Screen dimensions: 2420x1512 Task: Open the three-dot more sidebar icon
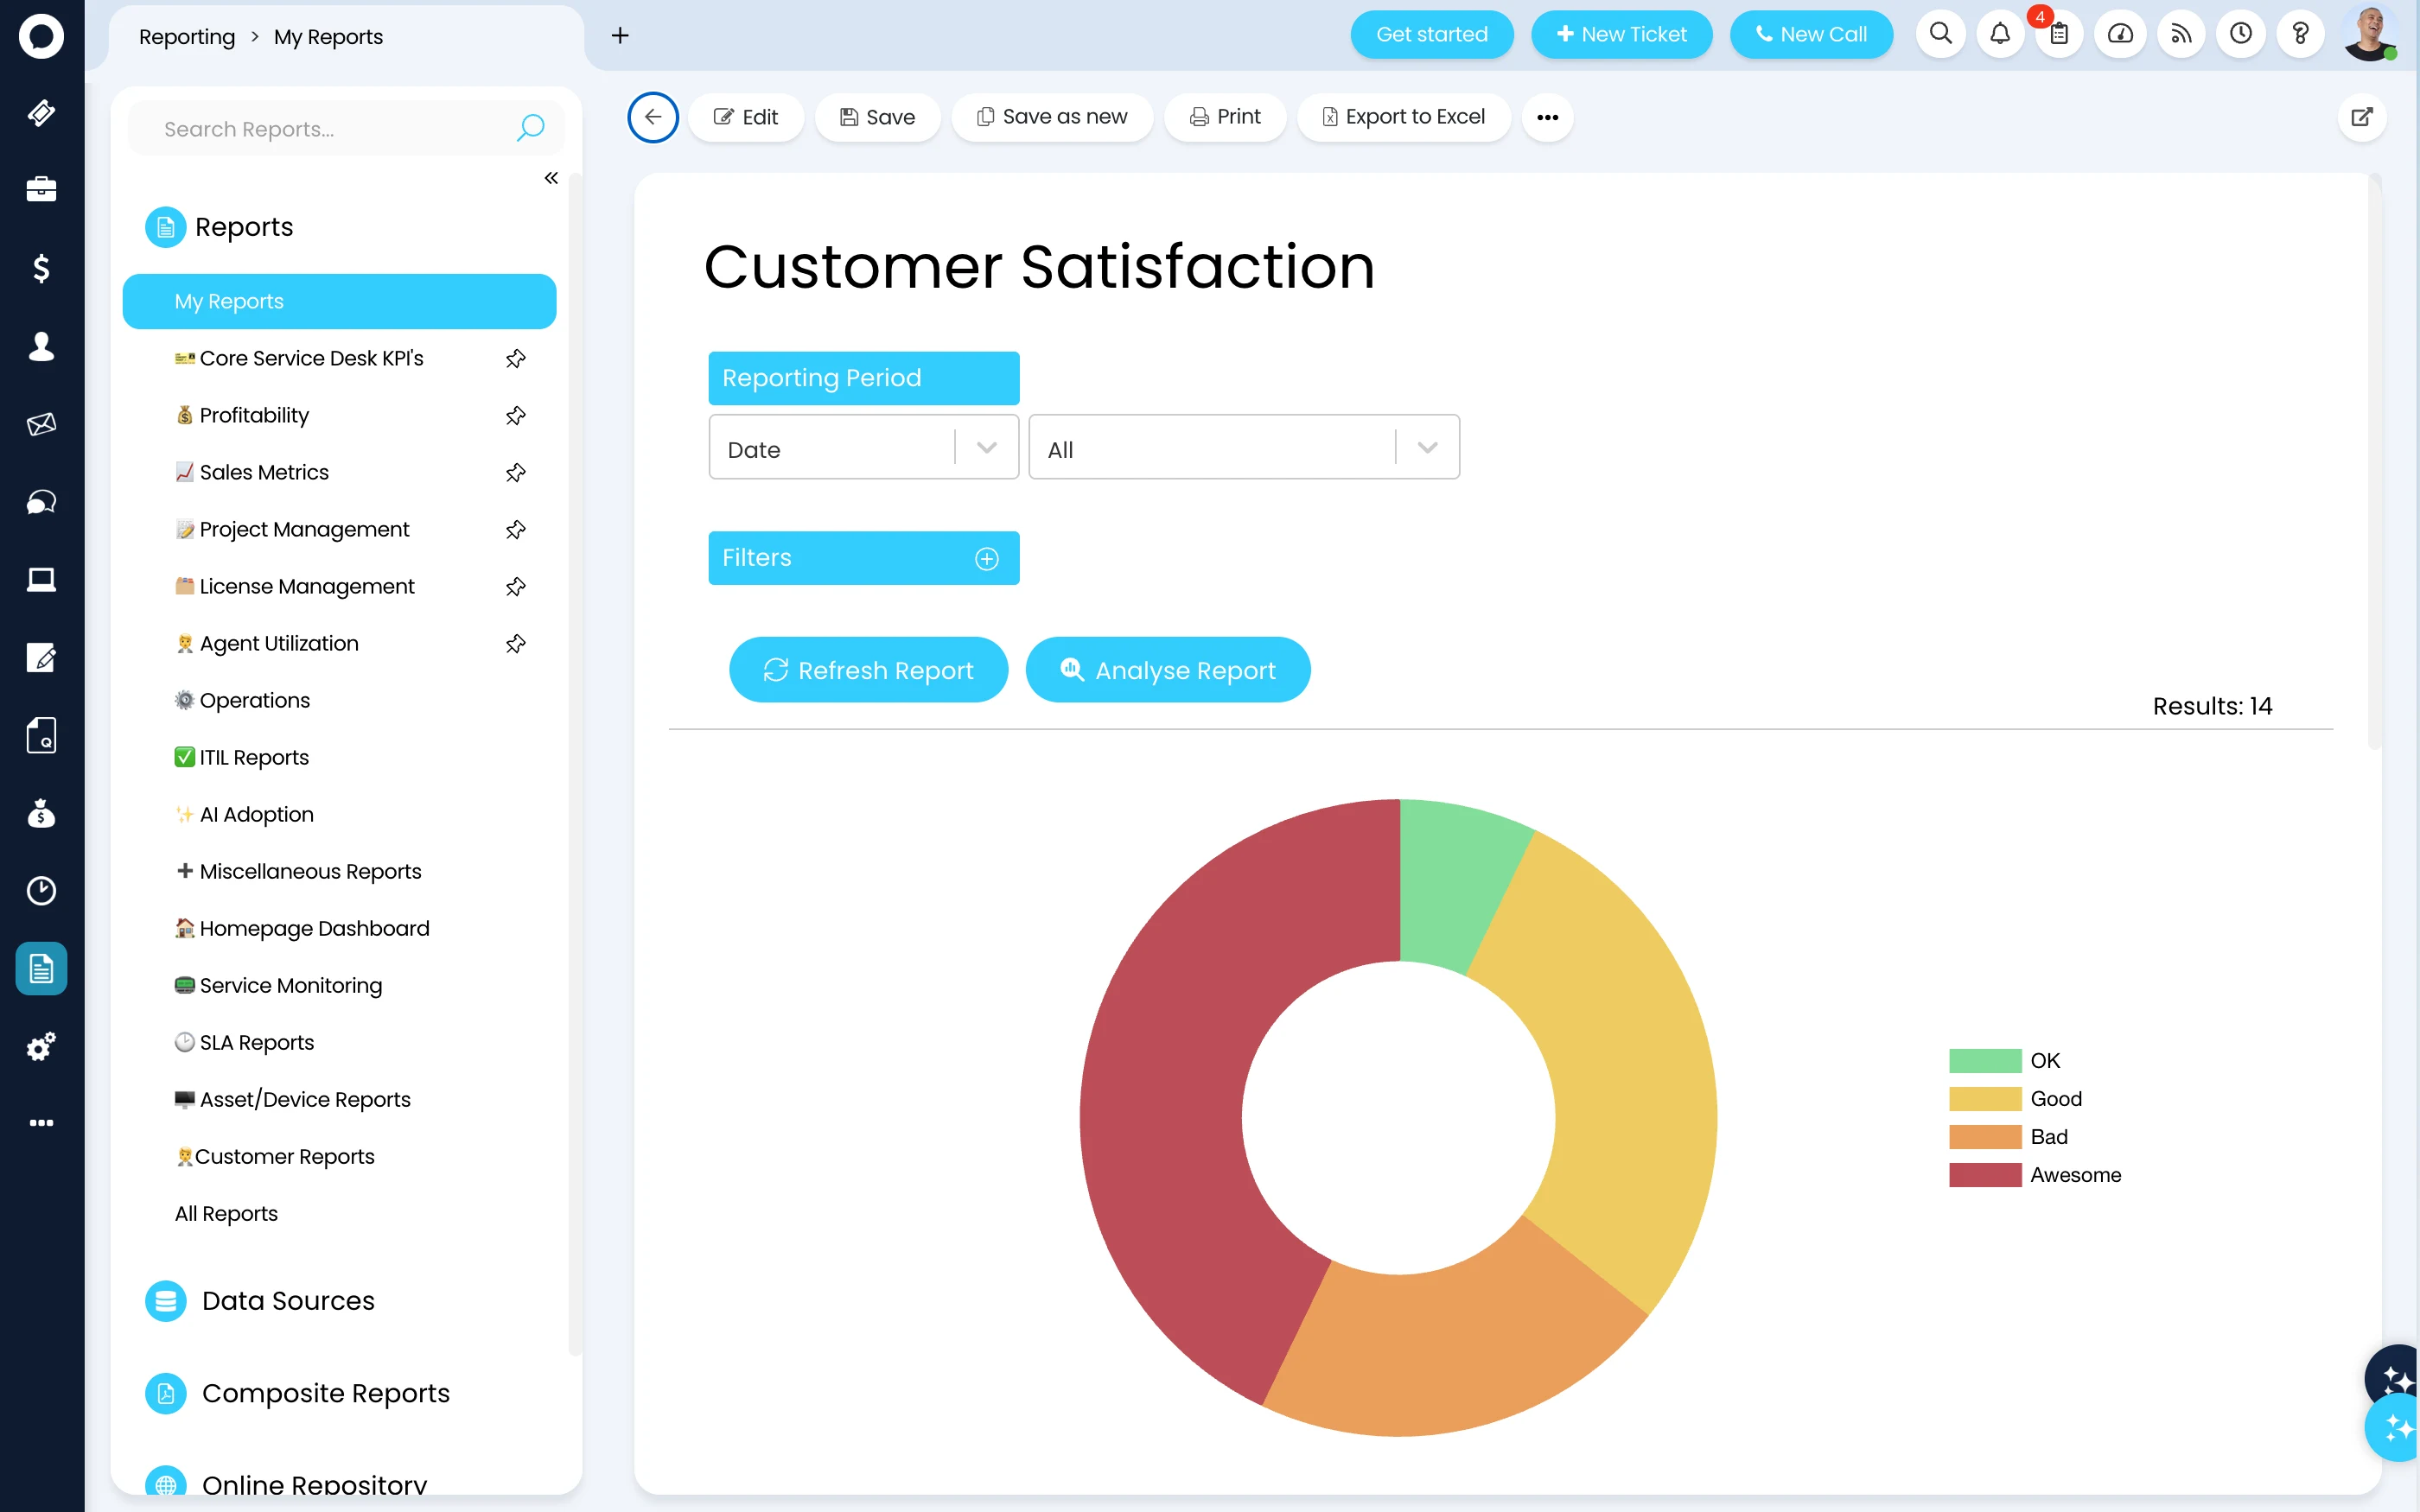(x=41, y=1123)
